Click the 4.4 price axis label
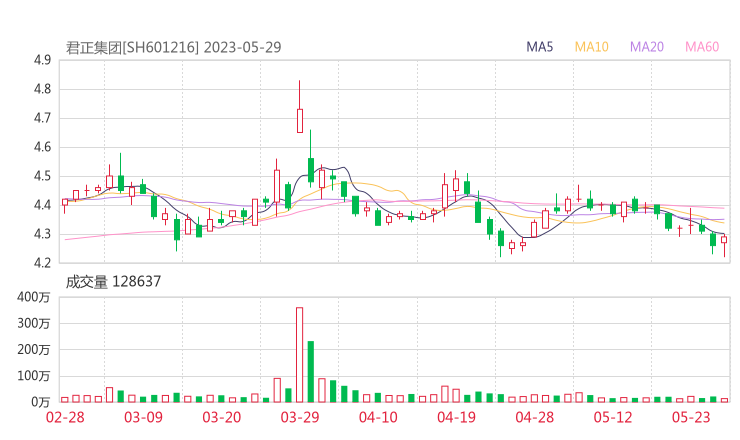 [42, 205]
